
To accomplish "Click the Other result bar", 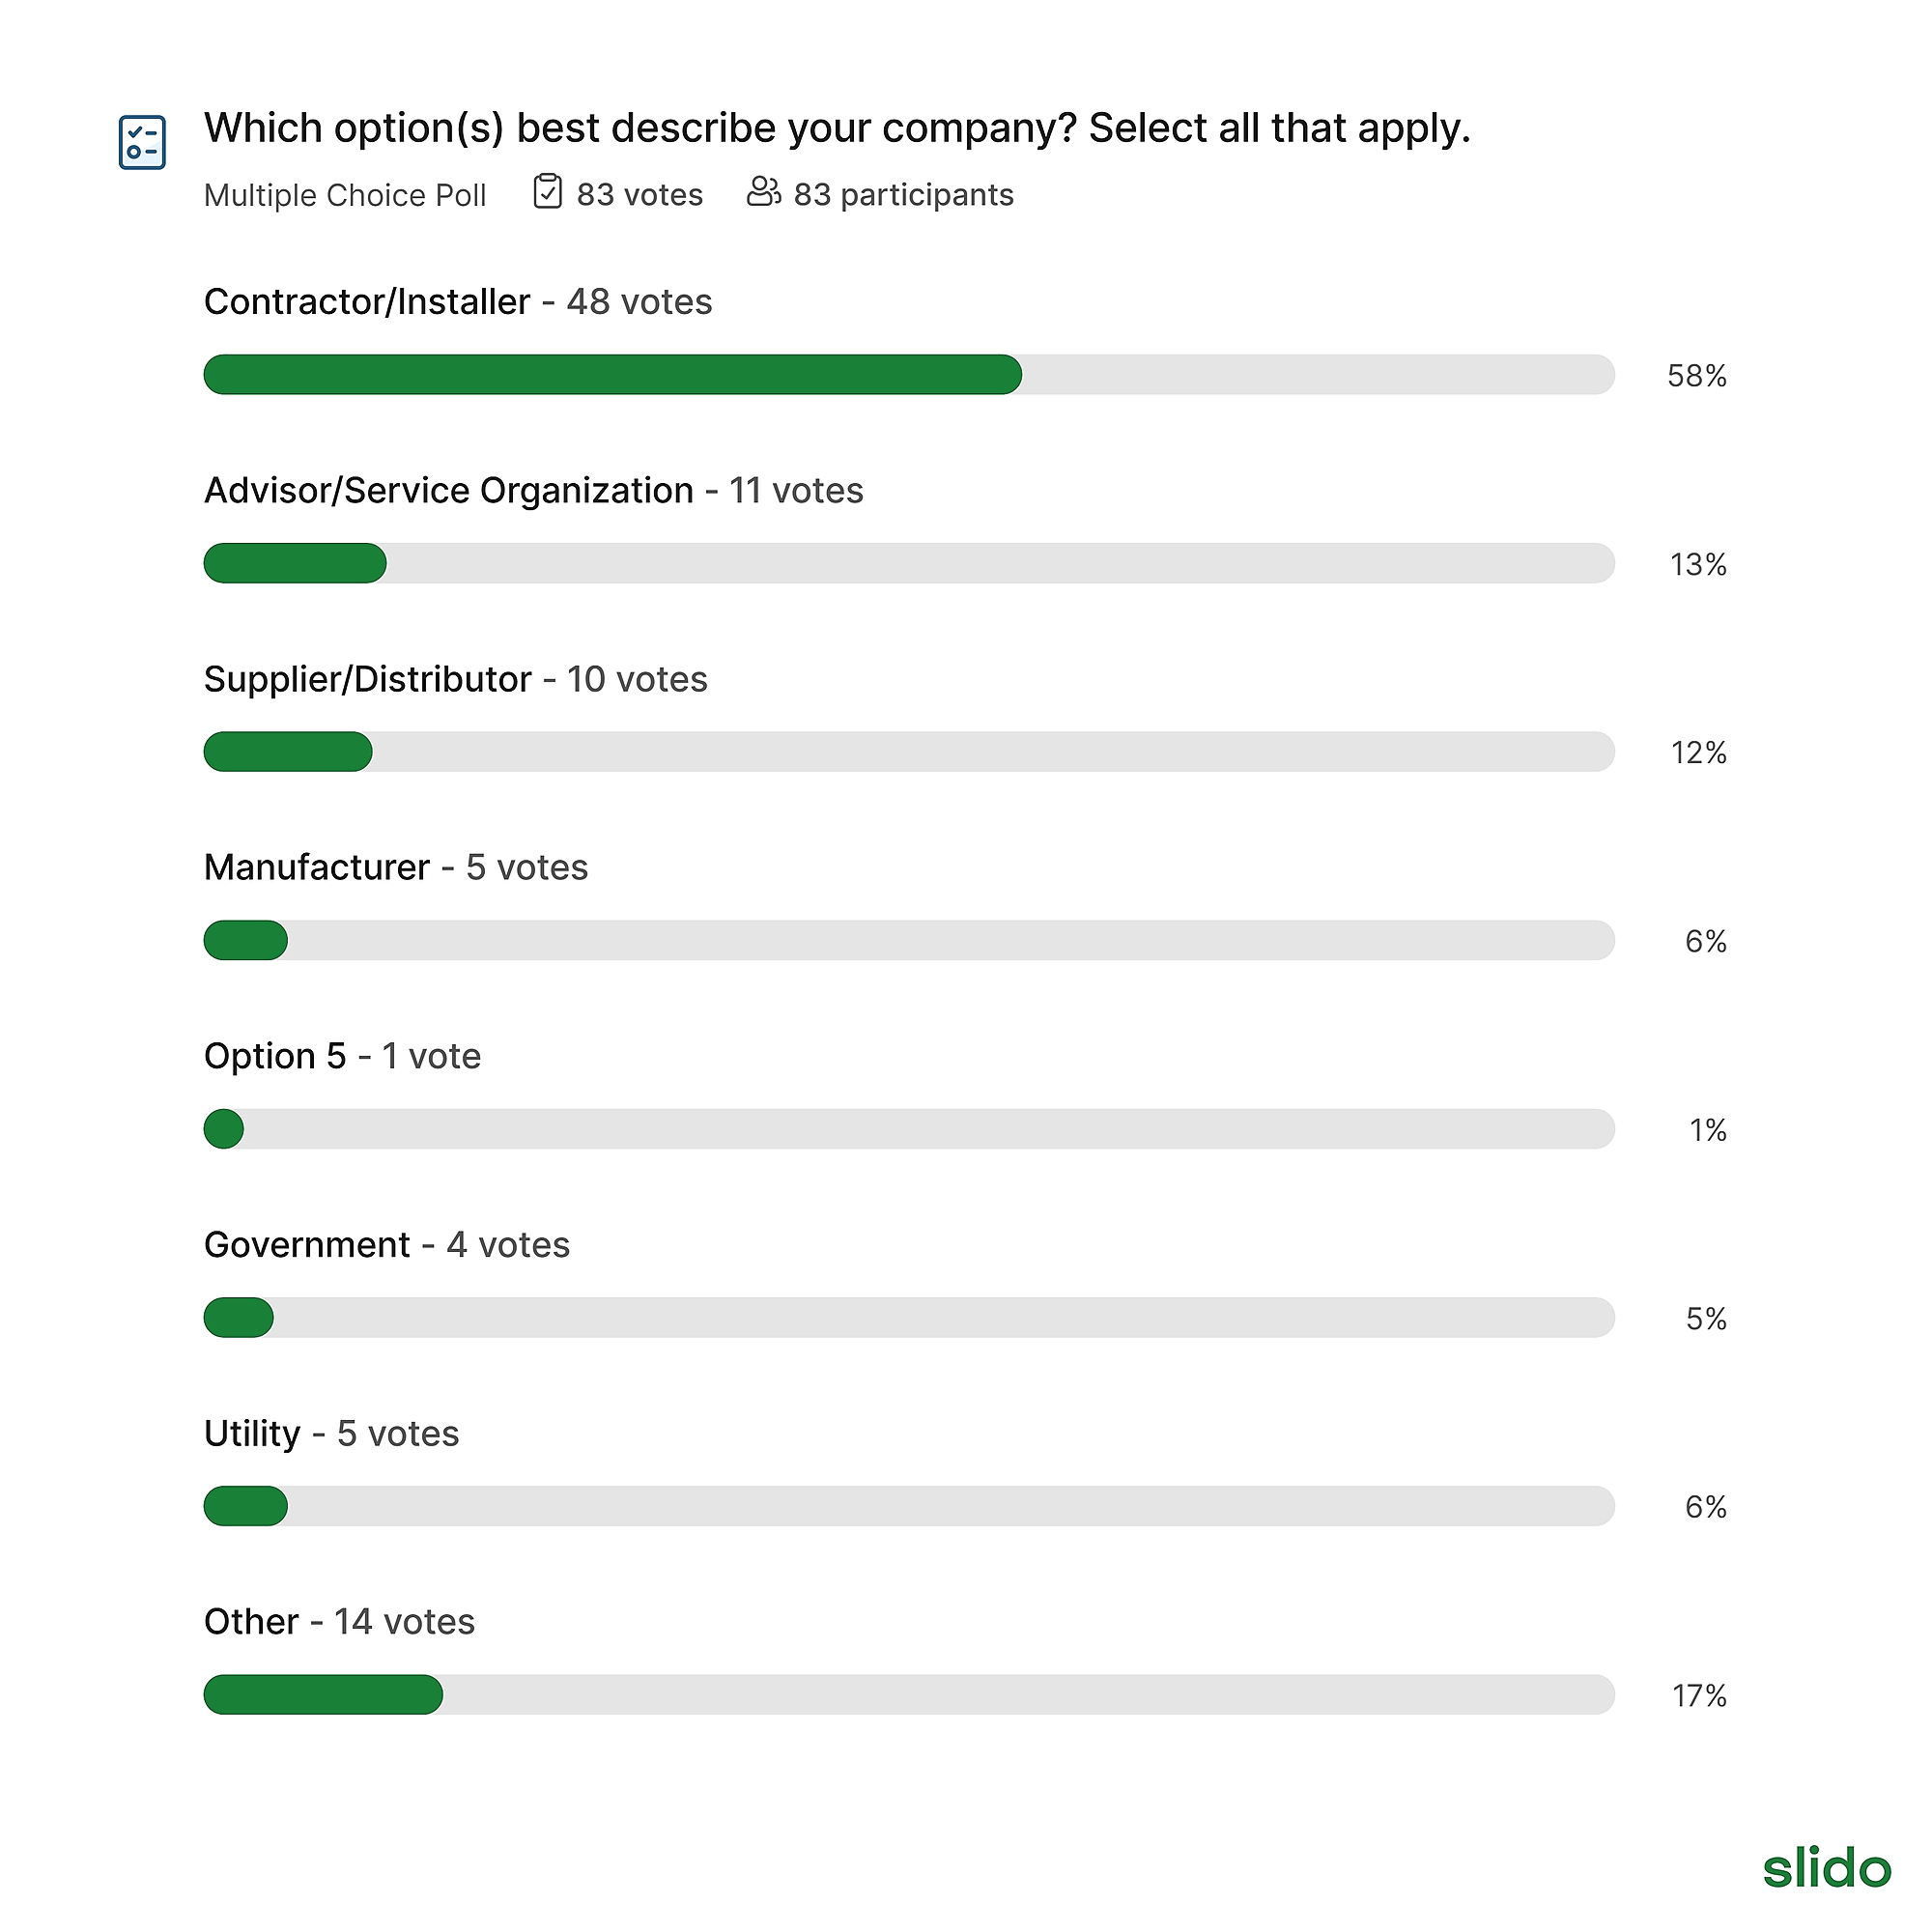I will pos(909,1694).
